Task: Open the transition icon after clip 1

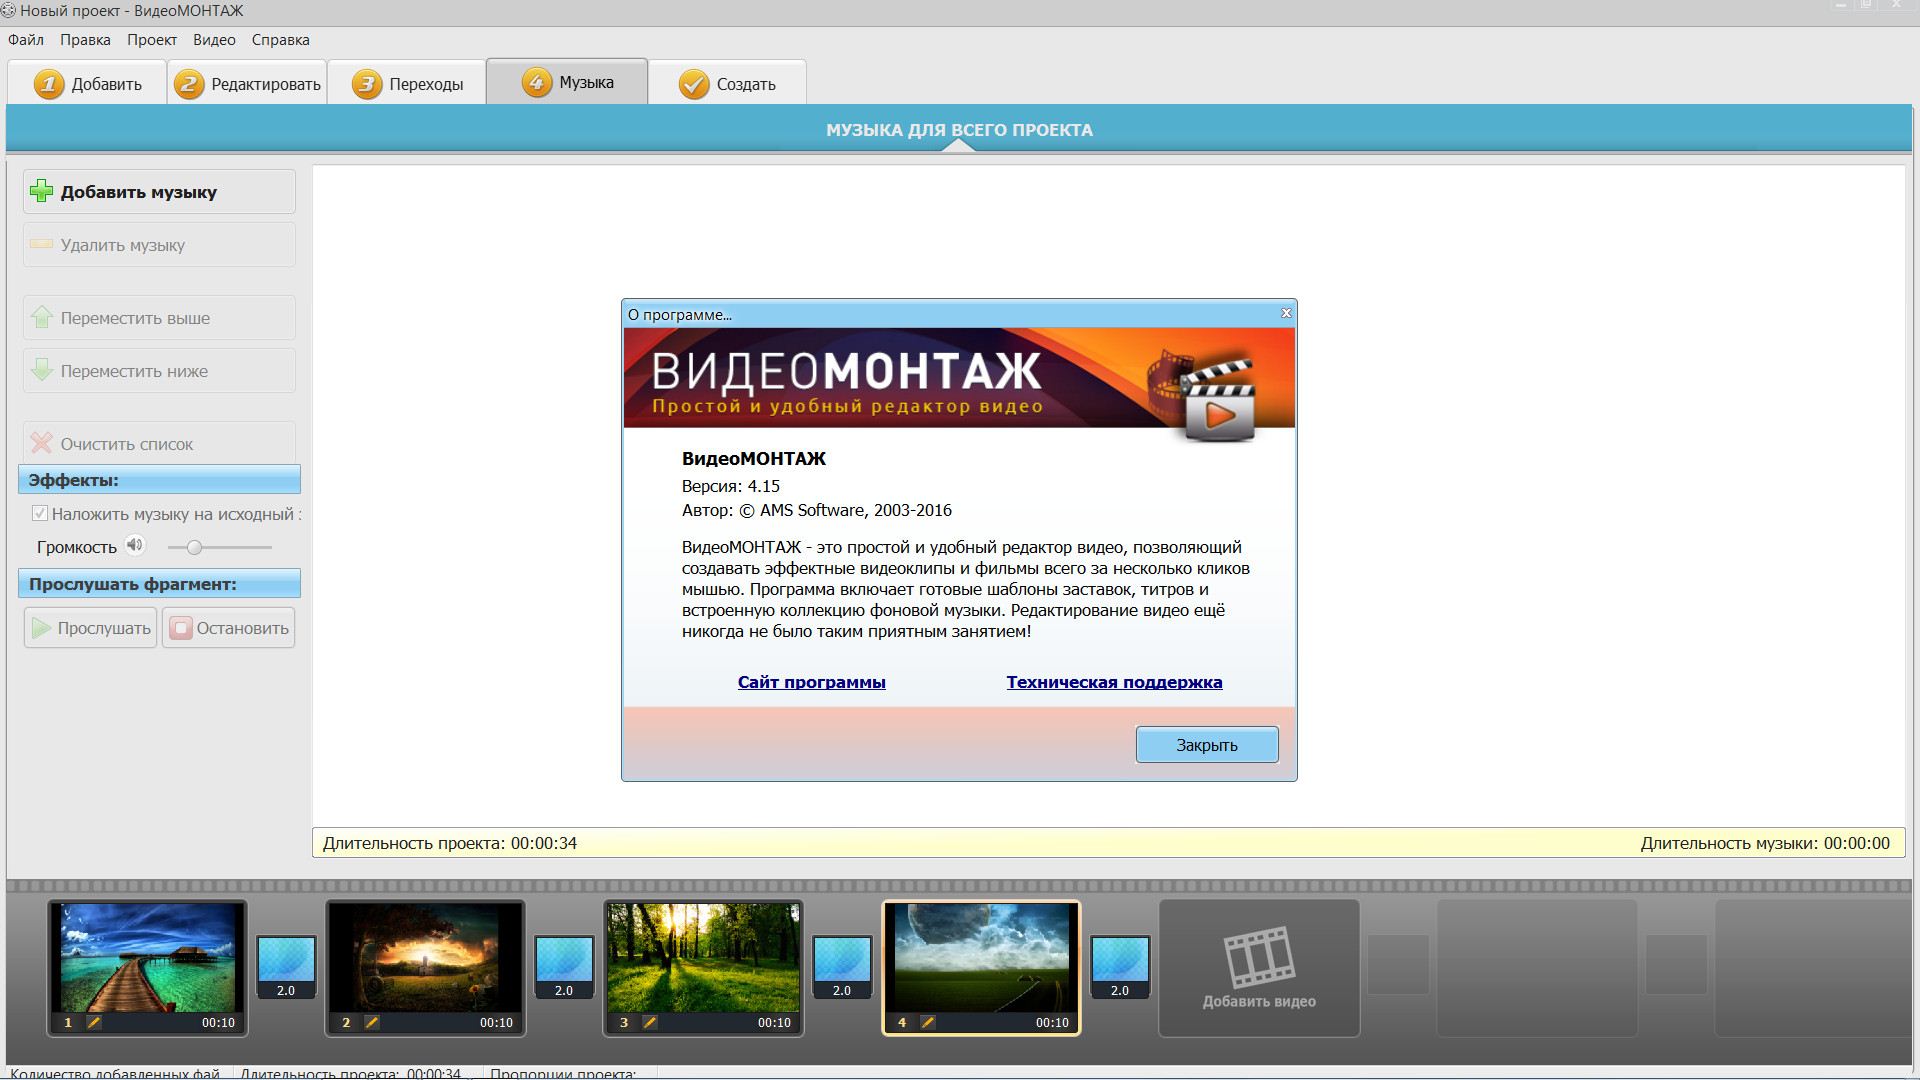Action: click(x=287, y=966)
